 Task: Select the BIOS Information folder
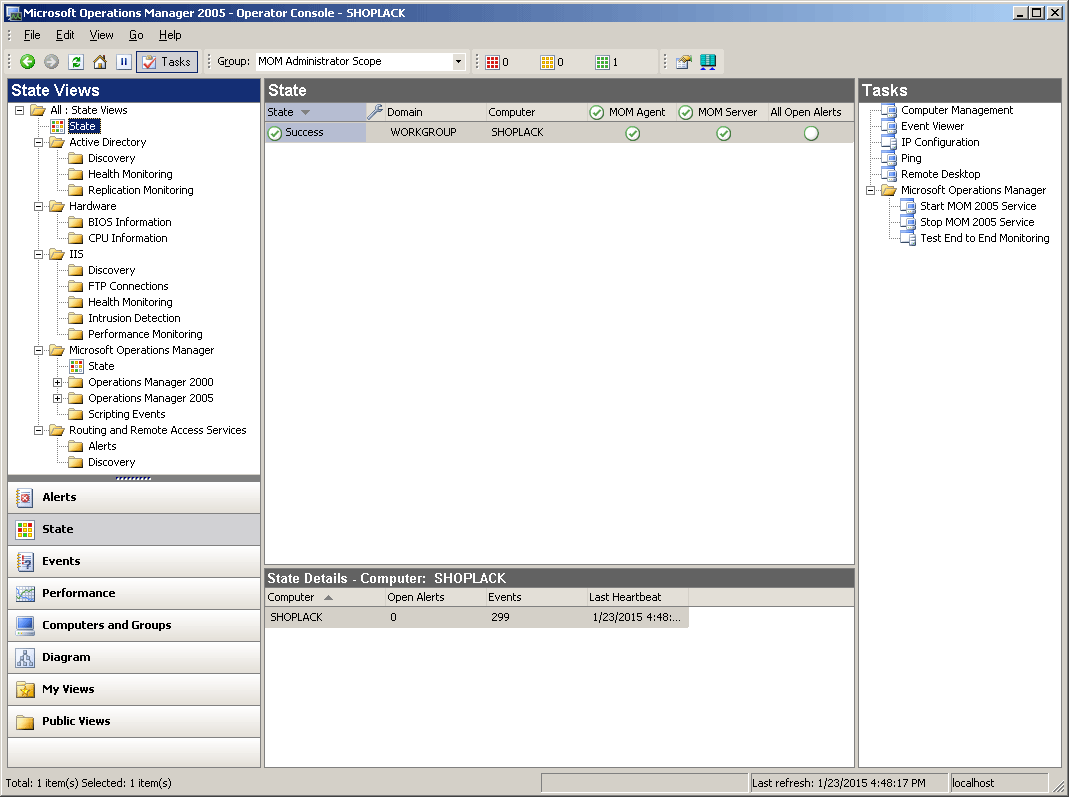tap(130, 222)
